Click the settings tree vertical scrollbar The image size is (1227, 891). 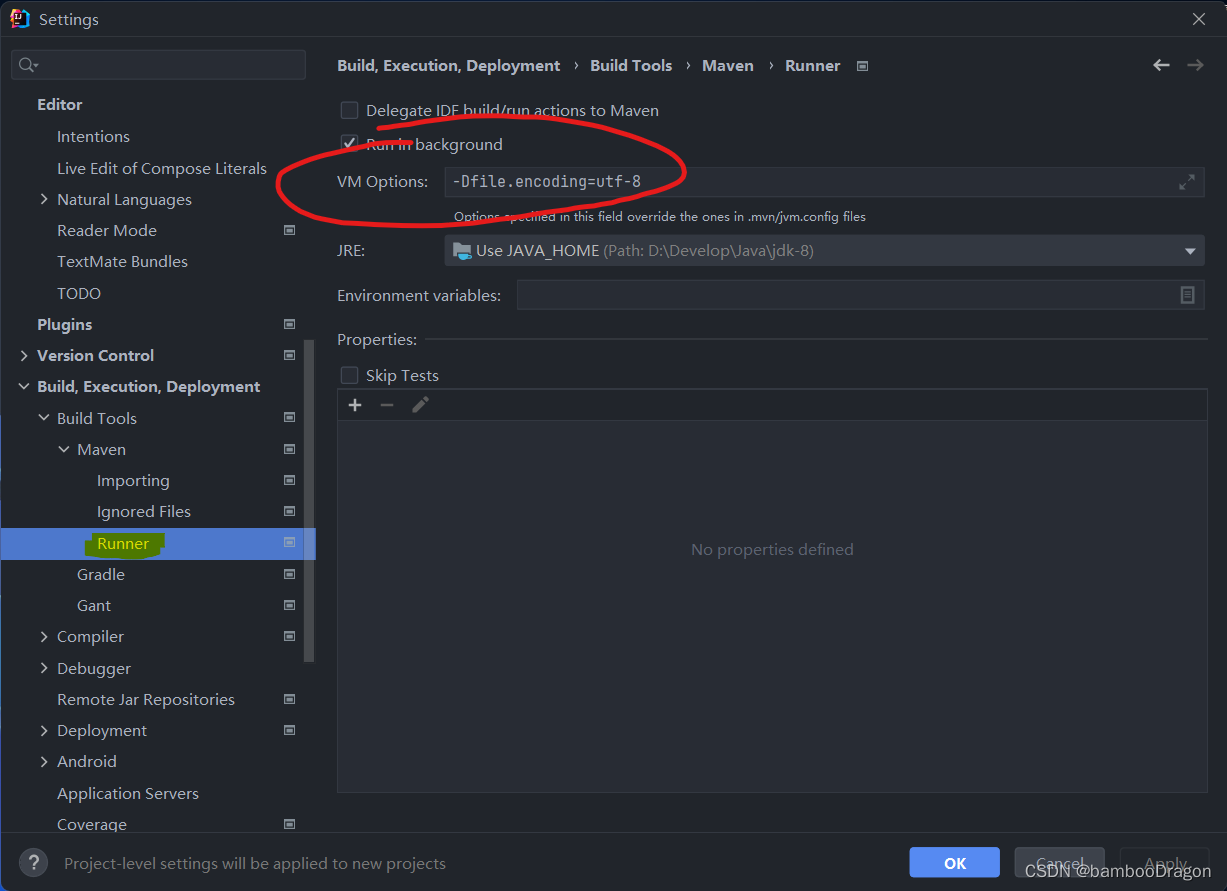[x=309, y=500]
